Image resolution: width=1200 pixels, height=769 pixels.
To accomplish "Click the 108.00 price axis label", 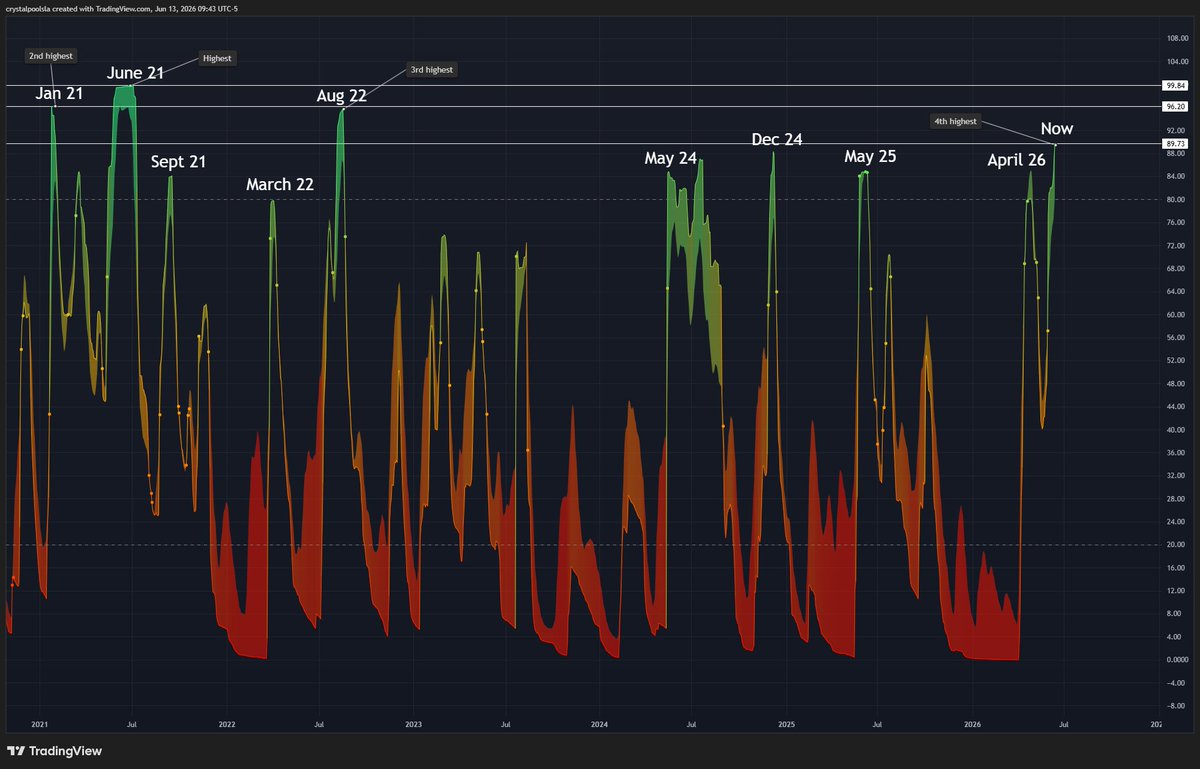I will (x=1176, y=38).
